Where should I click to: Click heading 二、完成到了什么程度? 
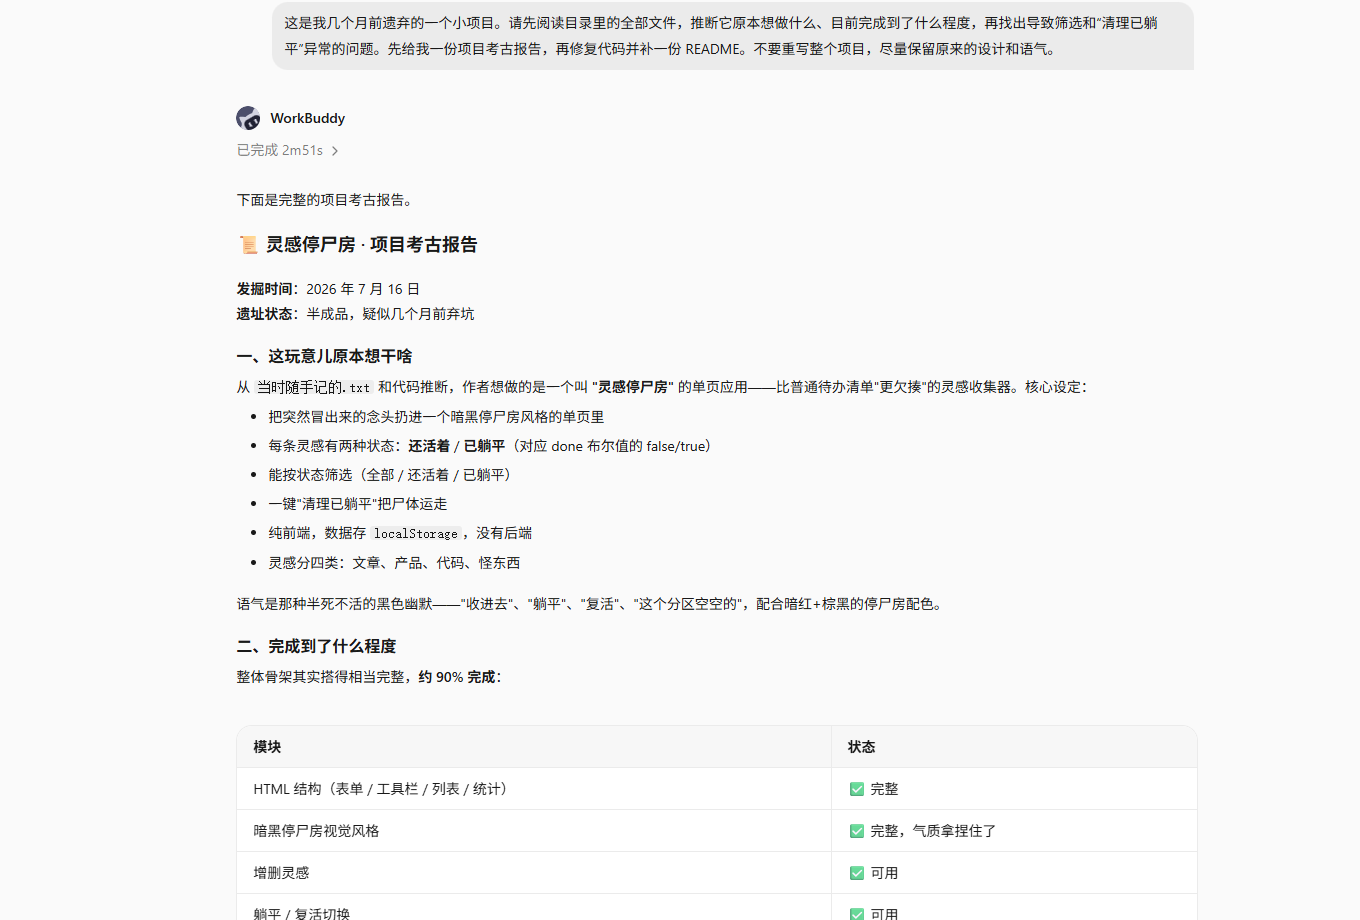[x=316, y=646]
